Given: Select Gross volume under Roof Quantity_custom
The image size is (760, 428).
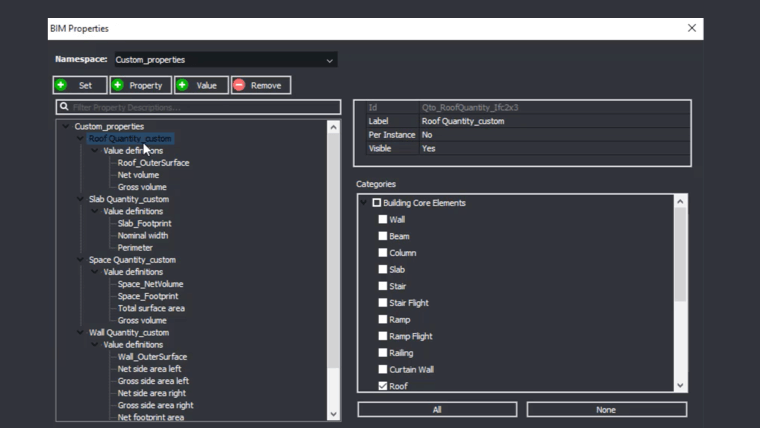Looking at the screenshot, I should pos(142,187).
